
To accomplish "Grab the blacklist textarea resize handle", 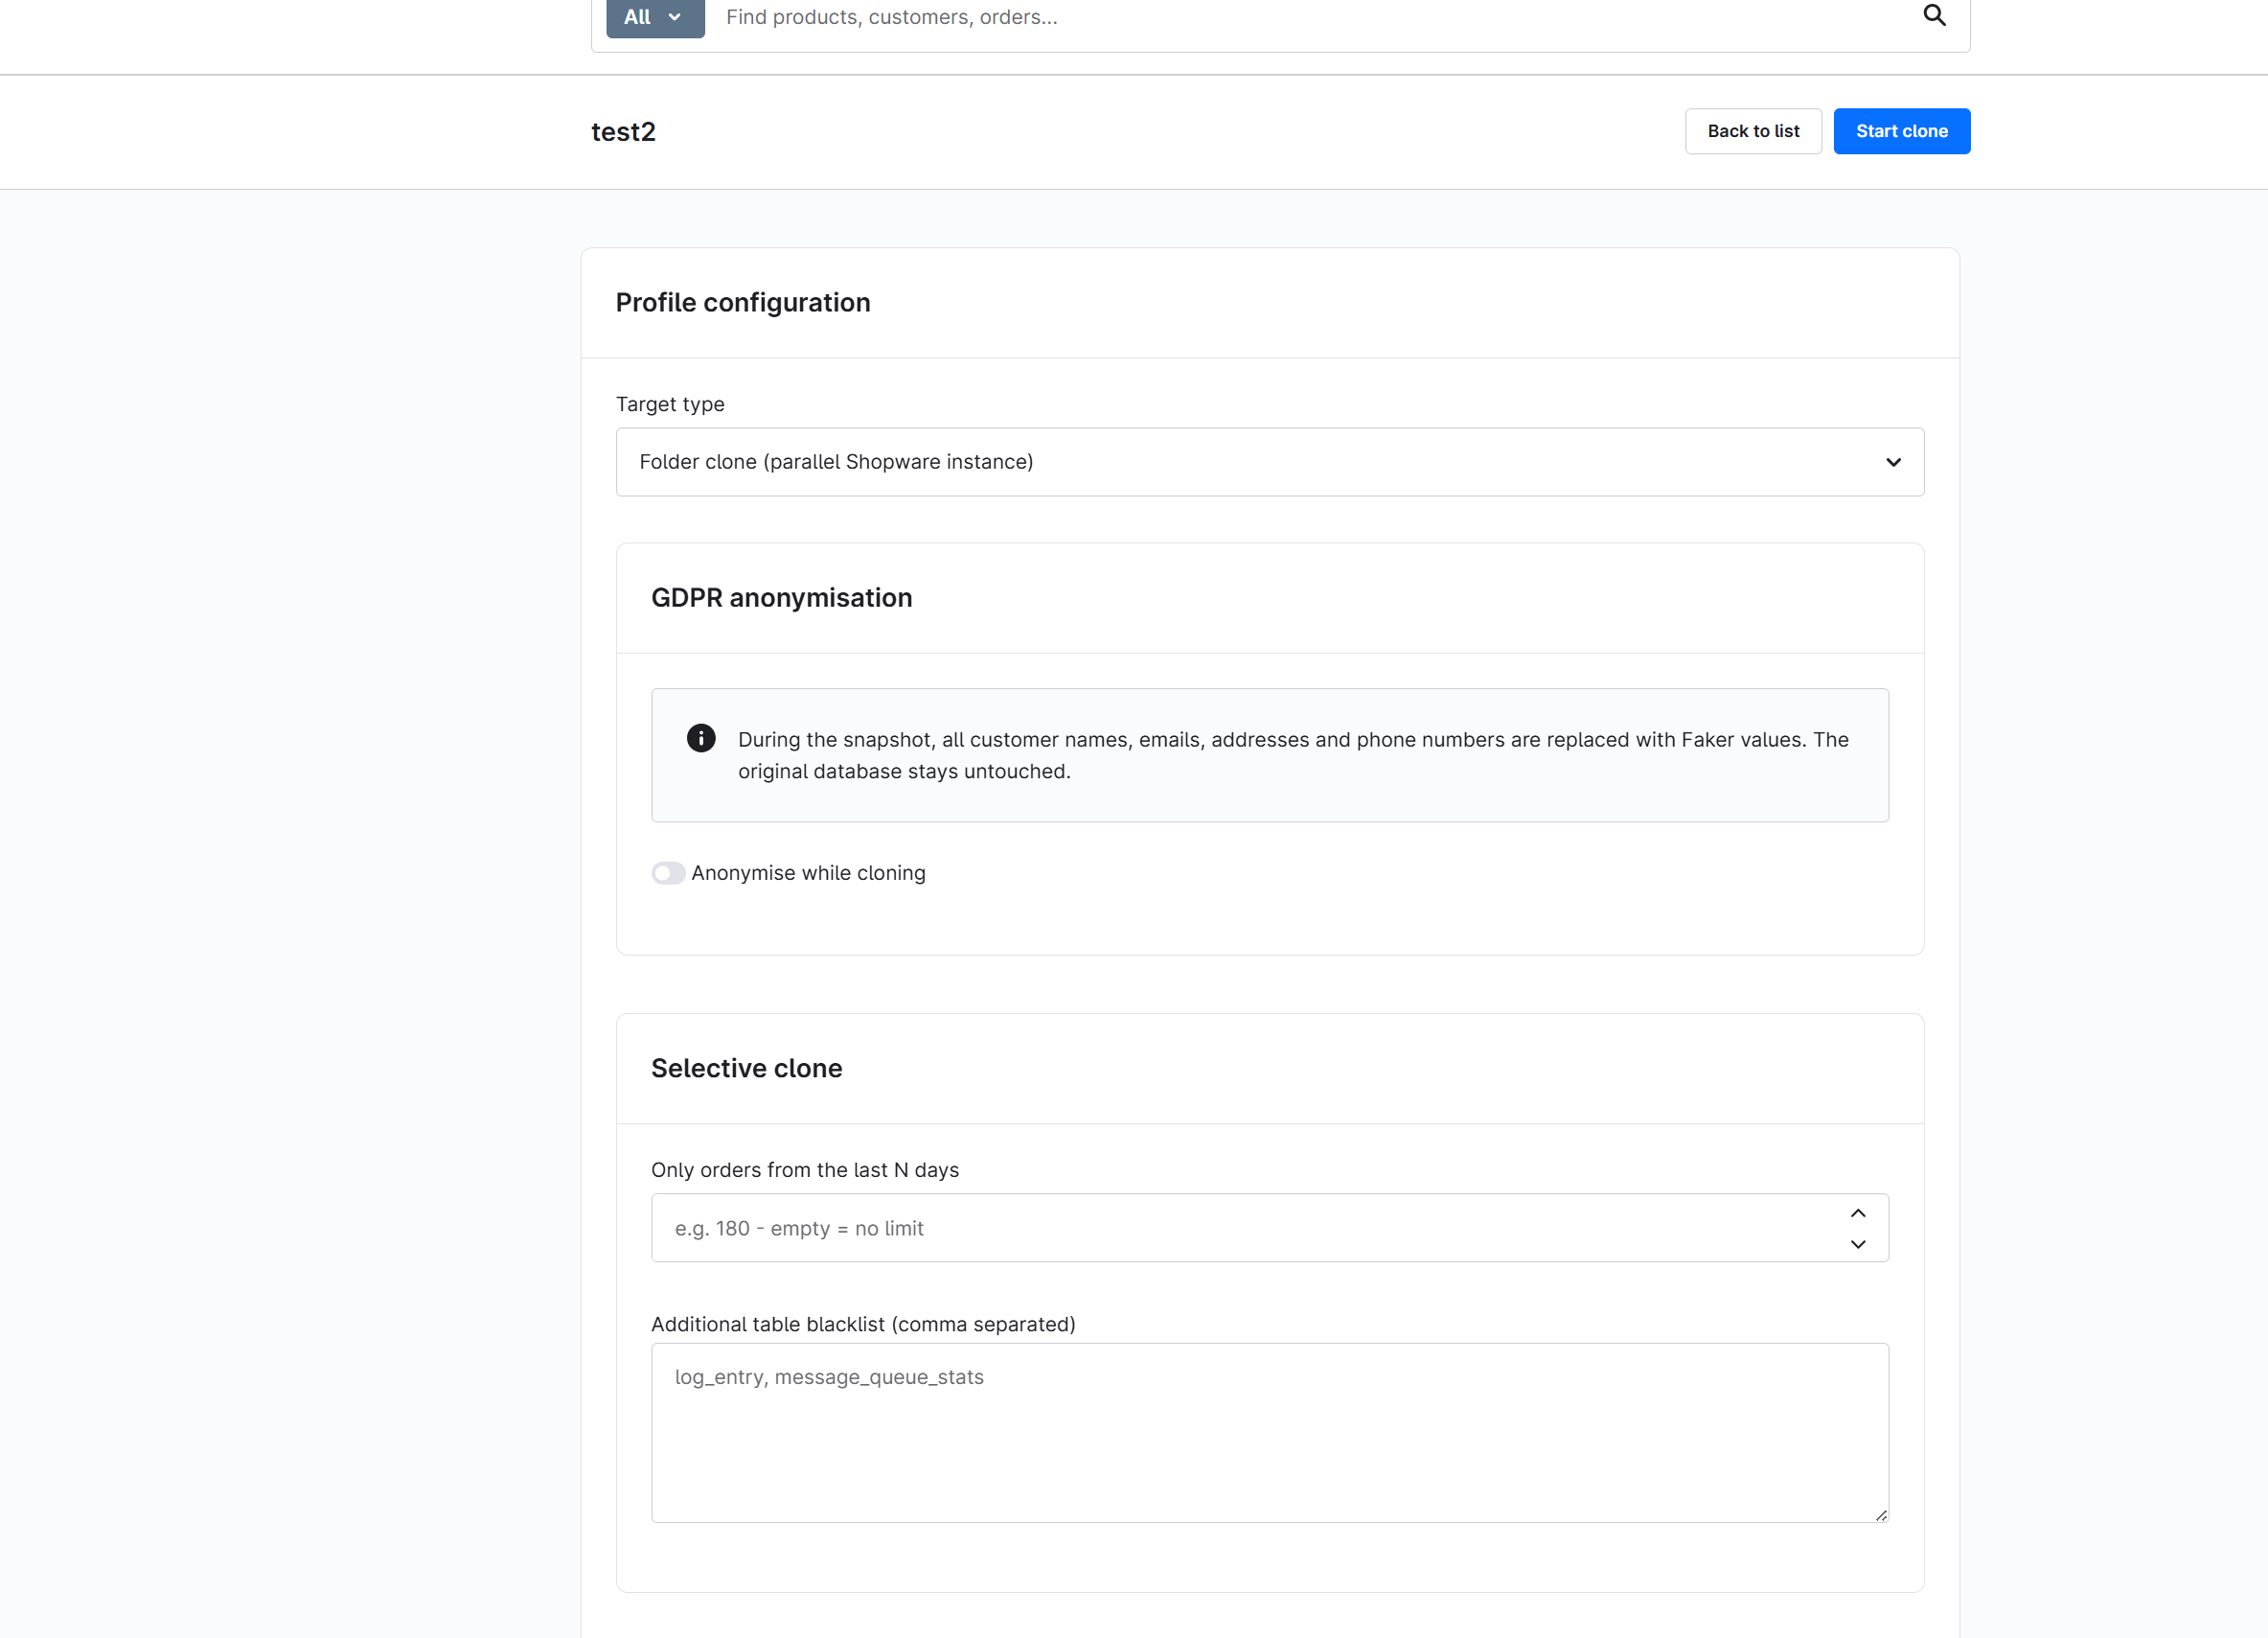I will 1880,1514.
